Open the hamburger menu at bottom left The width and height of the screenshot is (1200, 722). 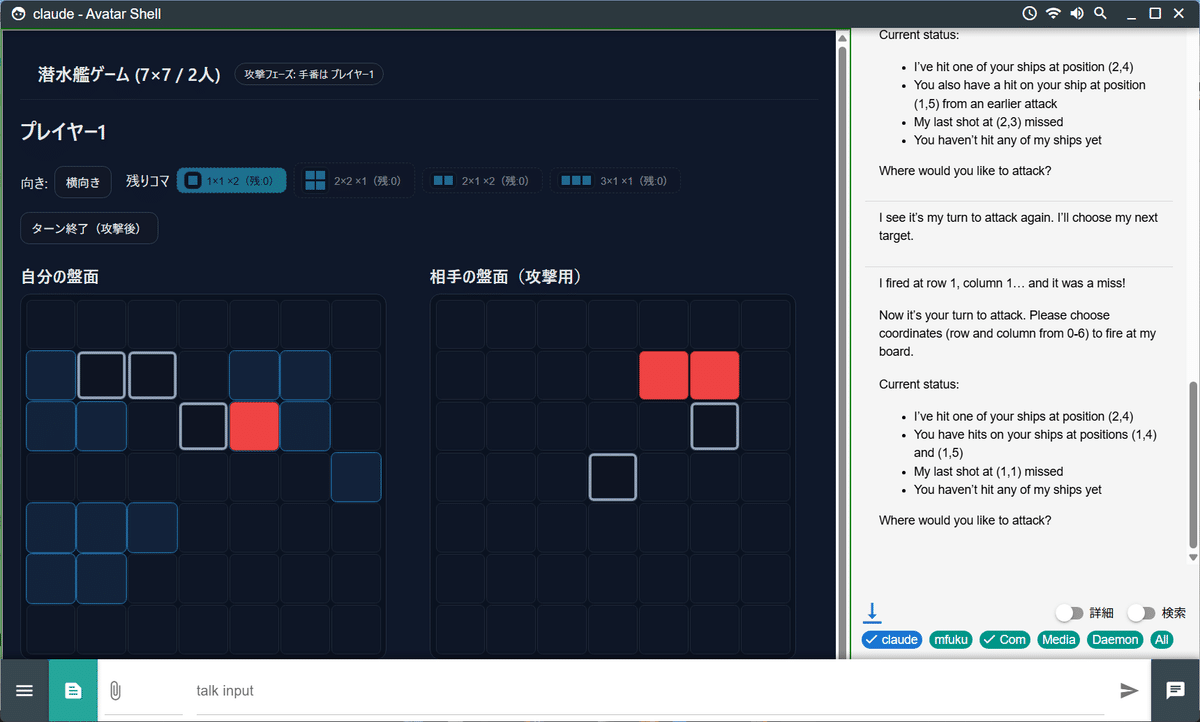point(24,690)
